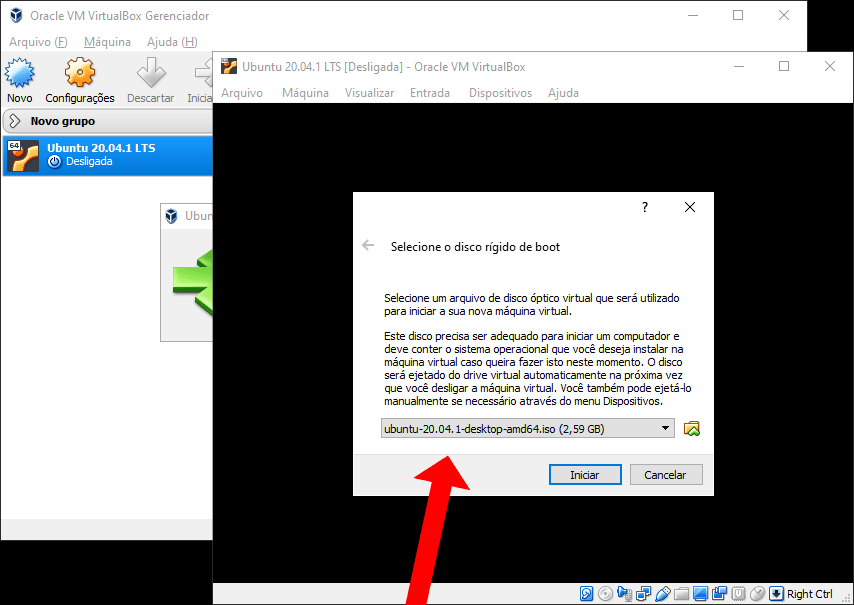The image size is (854, 605).
Task: Click the Novo grupo header label
Action: 63,121
